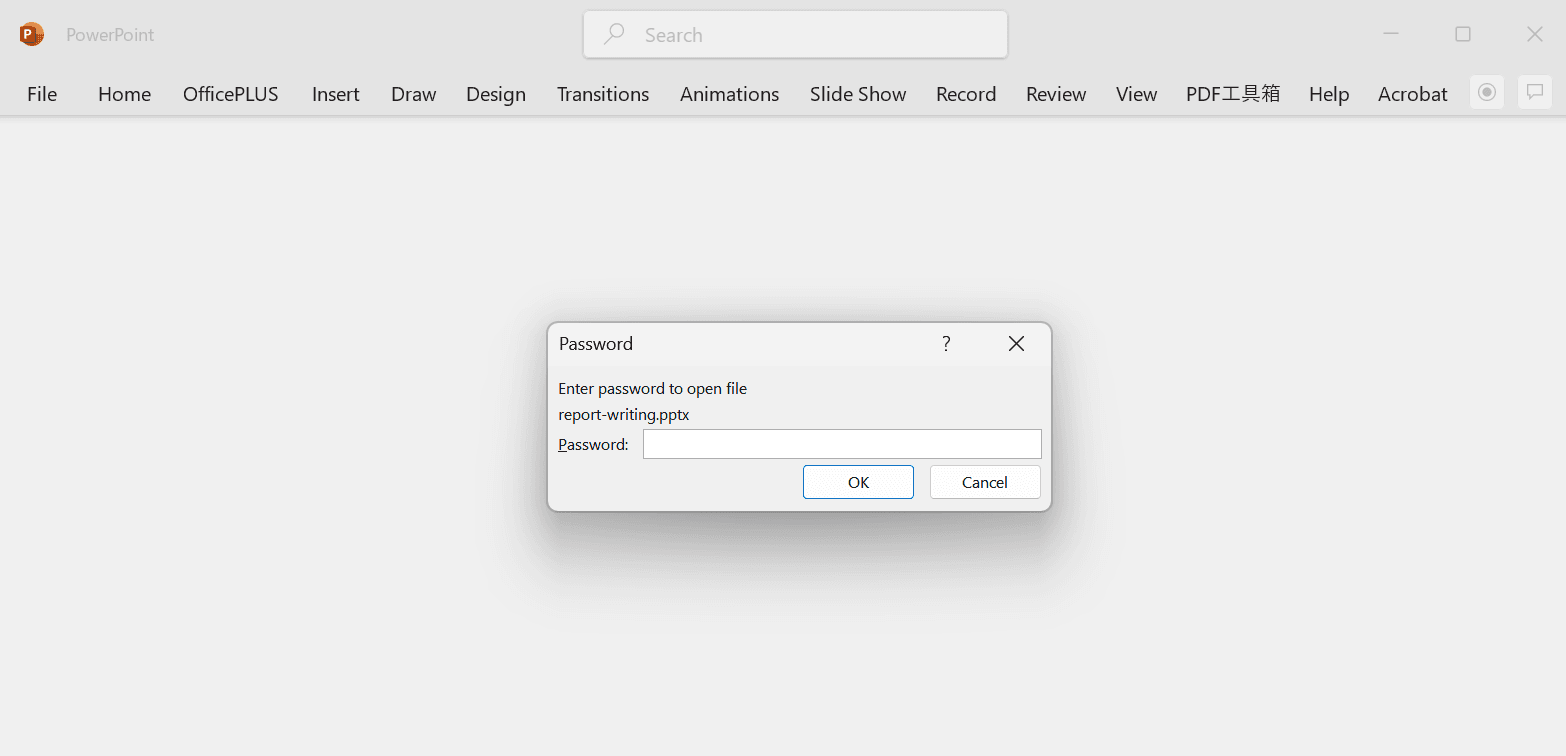Switch to the Home tab
This screenshot has height=756, width=1566.
(124, 94)
